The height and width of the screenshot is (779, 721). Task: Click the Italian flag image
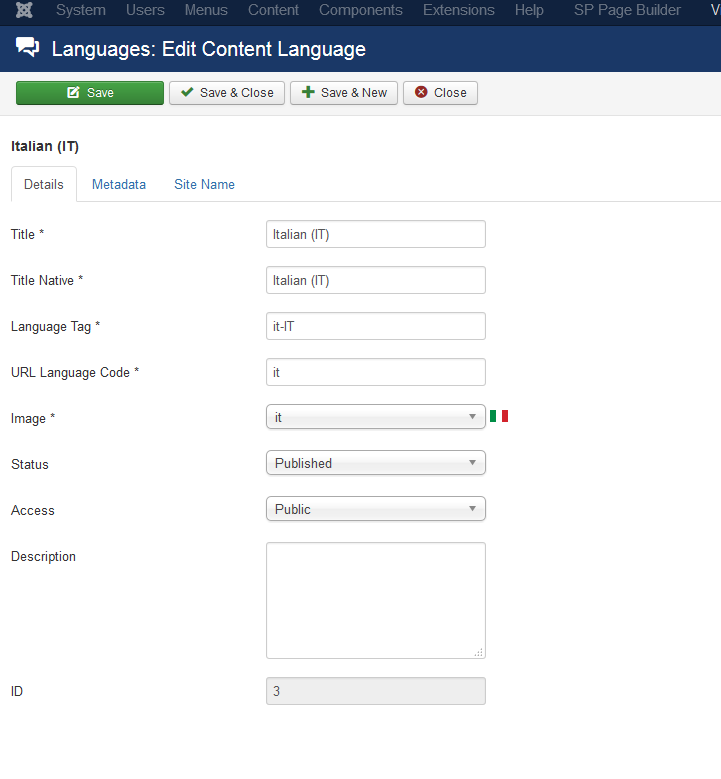coord(499,416)
